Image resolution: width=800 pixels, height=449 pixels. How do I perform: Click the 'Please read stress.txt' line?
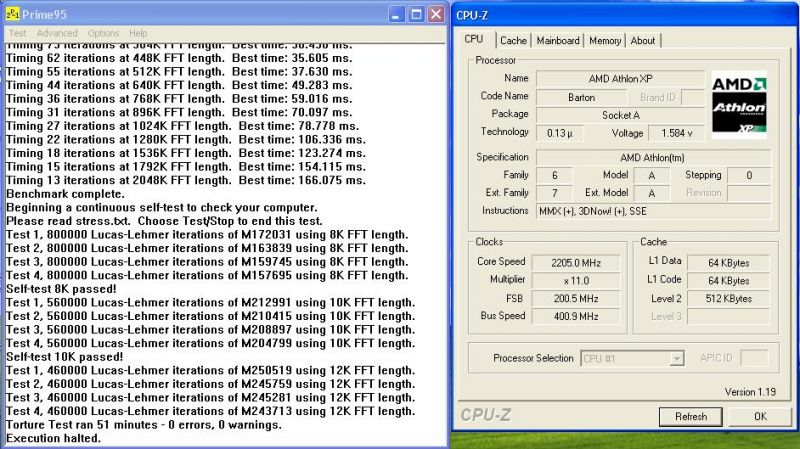(164, 221)
